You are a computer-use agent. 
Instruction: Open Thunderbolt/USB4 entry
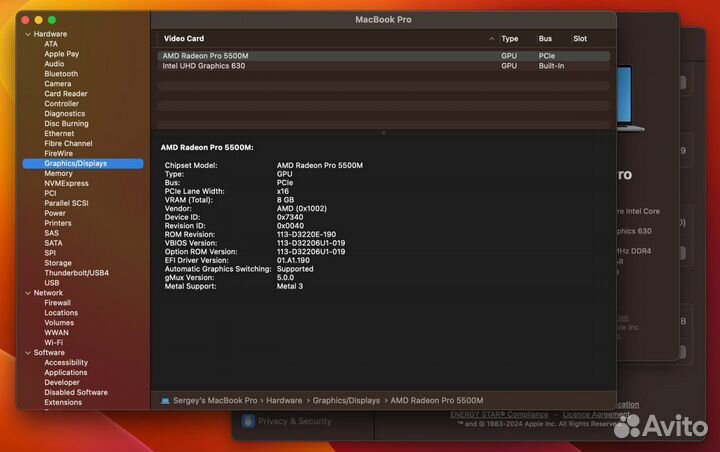77,273
